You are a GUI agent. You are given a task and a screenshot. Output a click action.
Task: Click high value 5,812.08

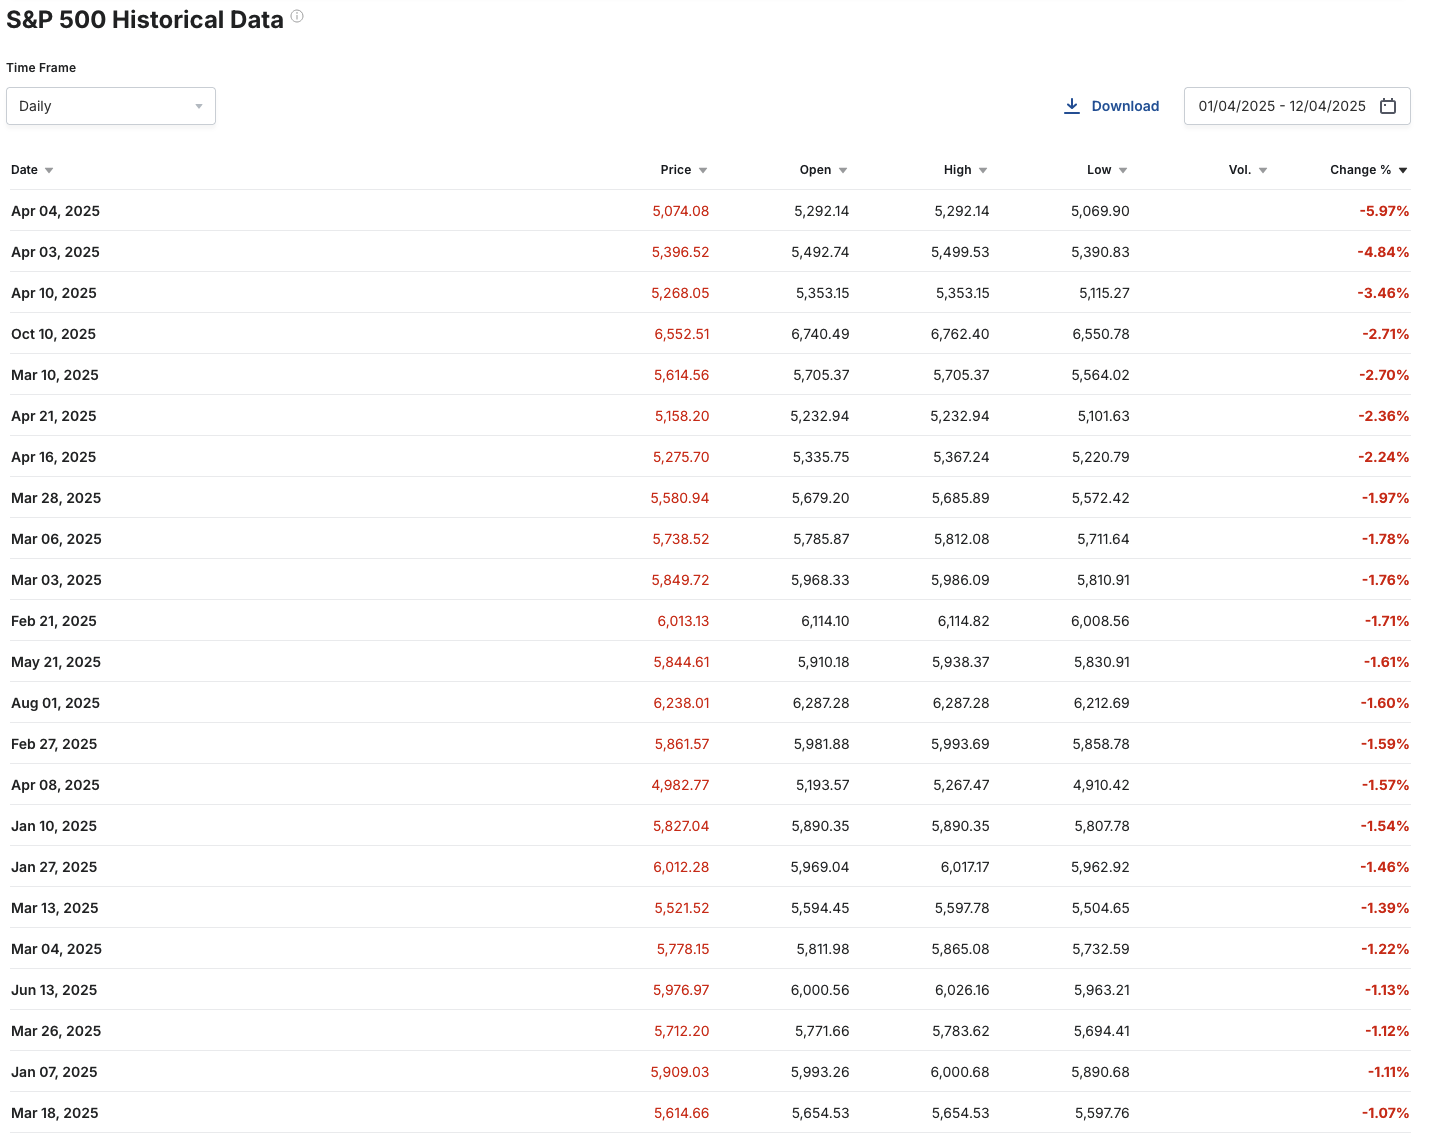tap(961, 539)
